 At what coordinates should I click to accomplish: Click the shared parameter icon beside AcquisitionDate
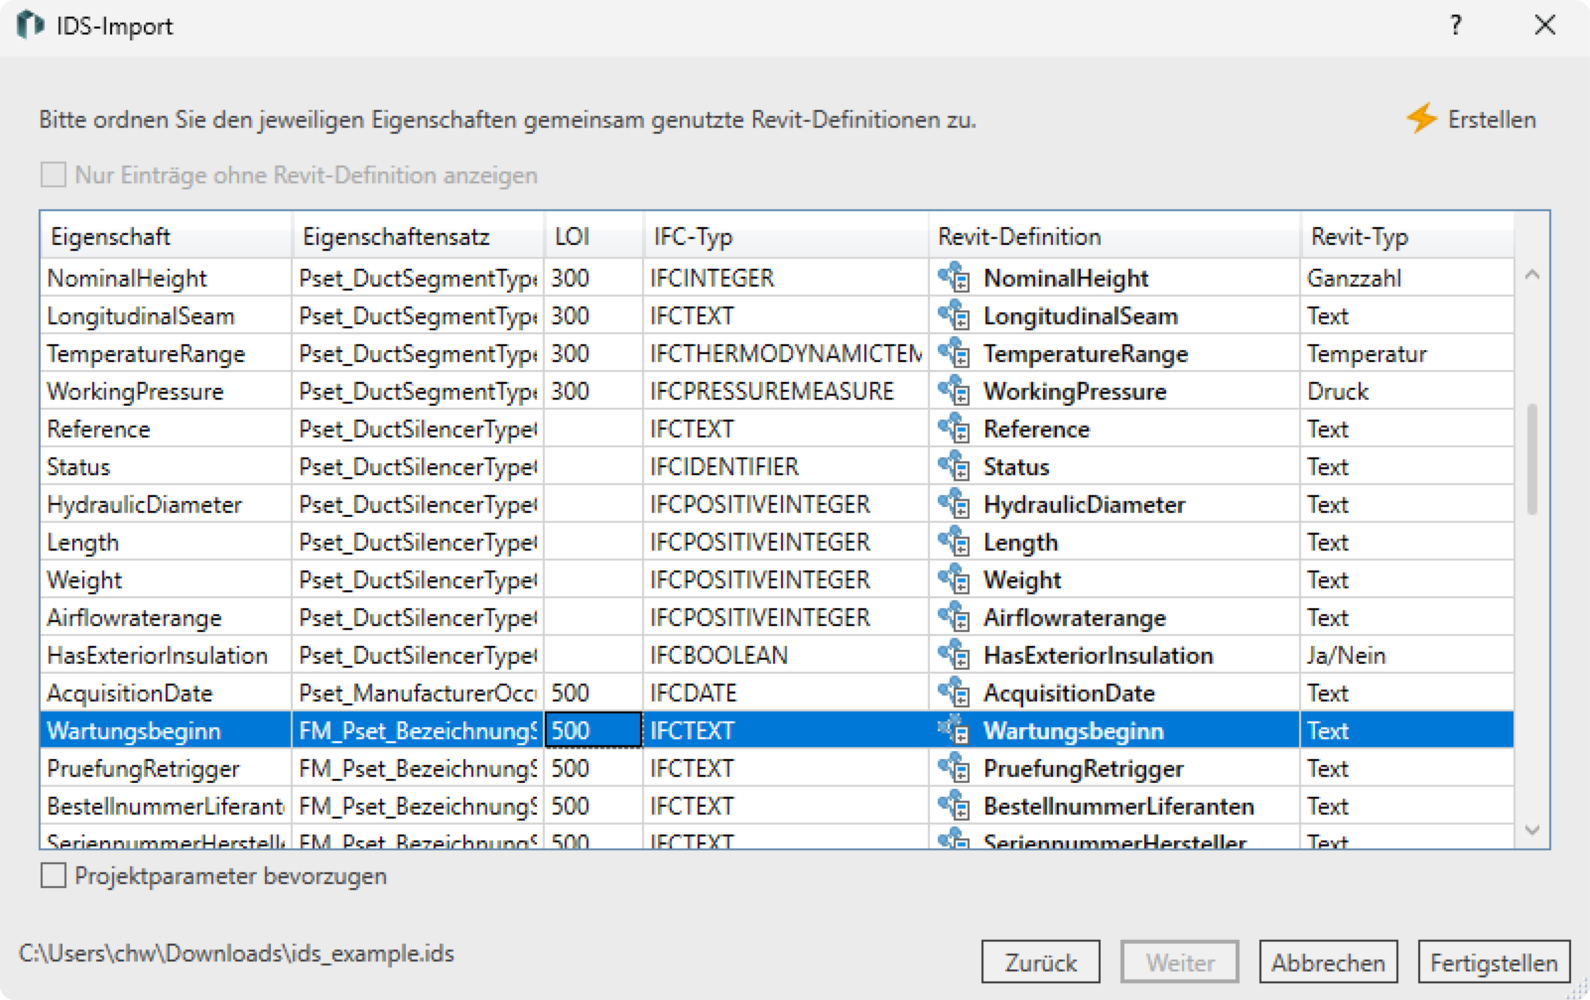click(x=954, y=692)
